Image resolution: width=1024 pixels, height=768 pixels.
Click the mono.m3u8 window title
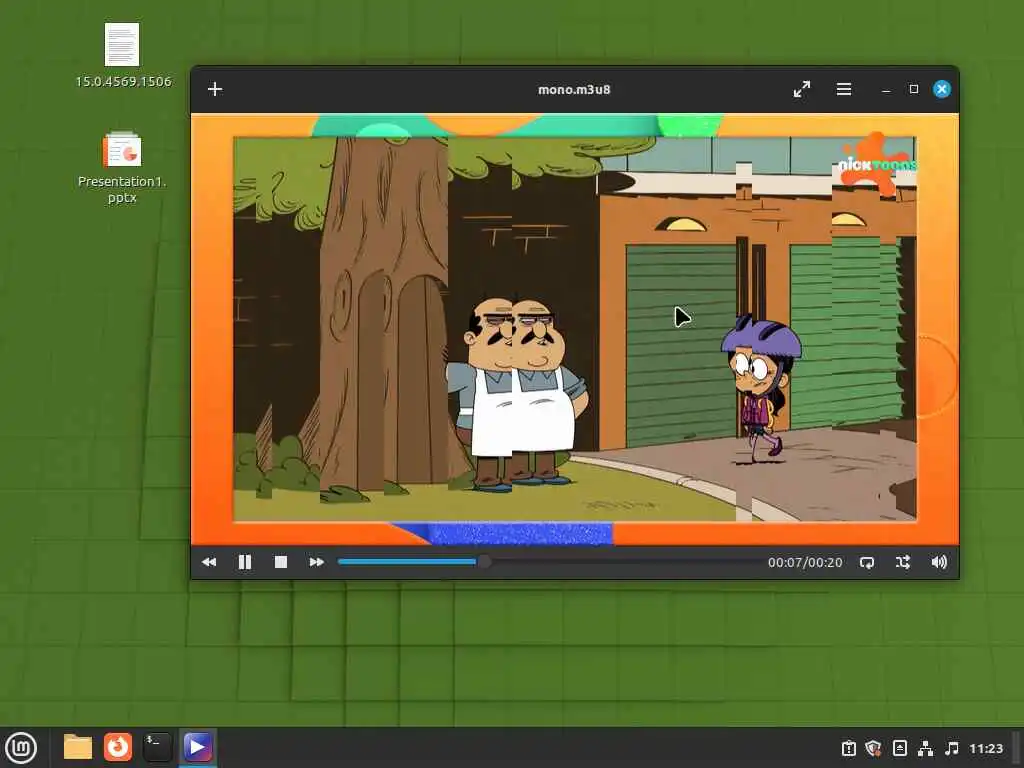(x=574, y=89)
